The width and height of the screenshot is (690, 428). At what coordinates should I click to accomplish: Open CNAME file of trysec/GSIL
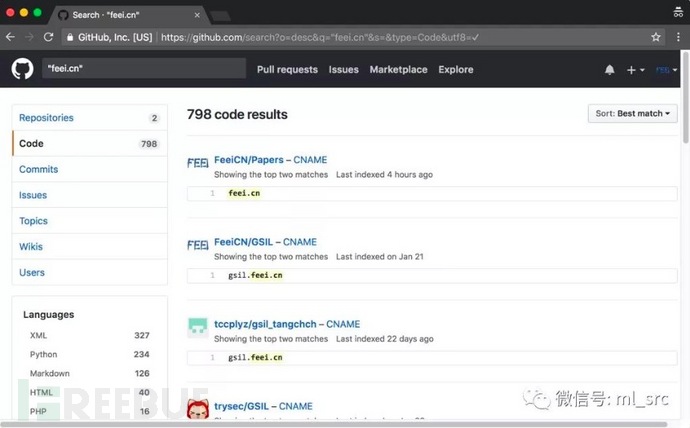coord(296,406)
